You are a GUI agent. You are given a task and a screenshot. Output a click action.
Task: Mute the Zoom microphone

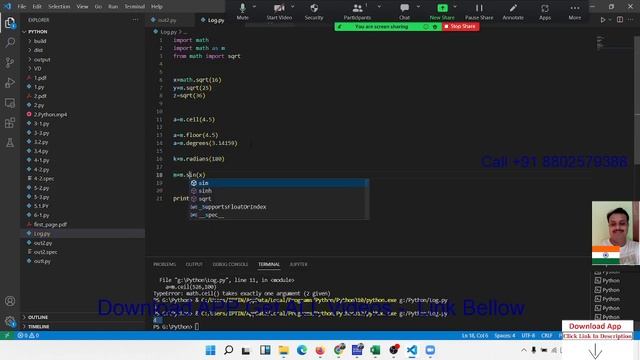click(x=242, y=11)
